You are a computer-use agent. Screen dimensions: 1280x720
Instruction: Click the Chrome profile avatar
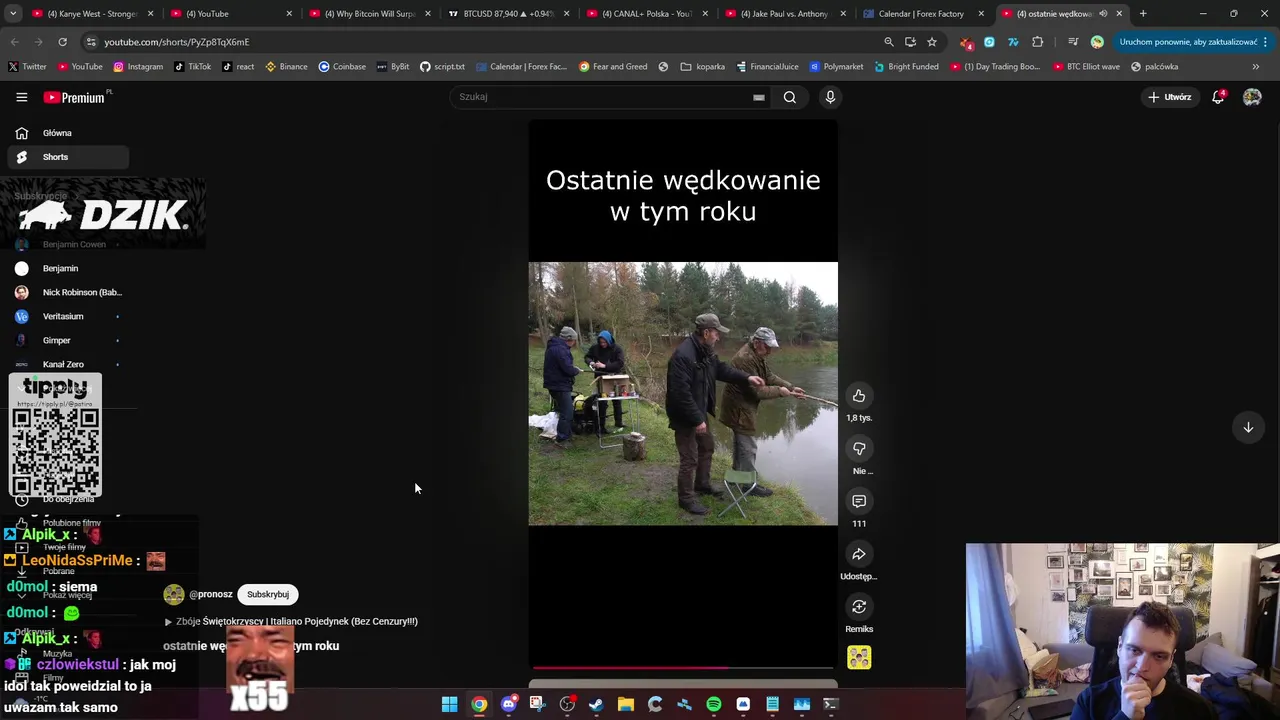(x=1097, y=42)
